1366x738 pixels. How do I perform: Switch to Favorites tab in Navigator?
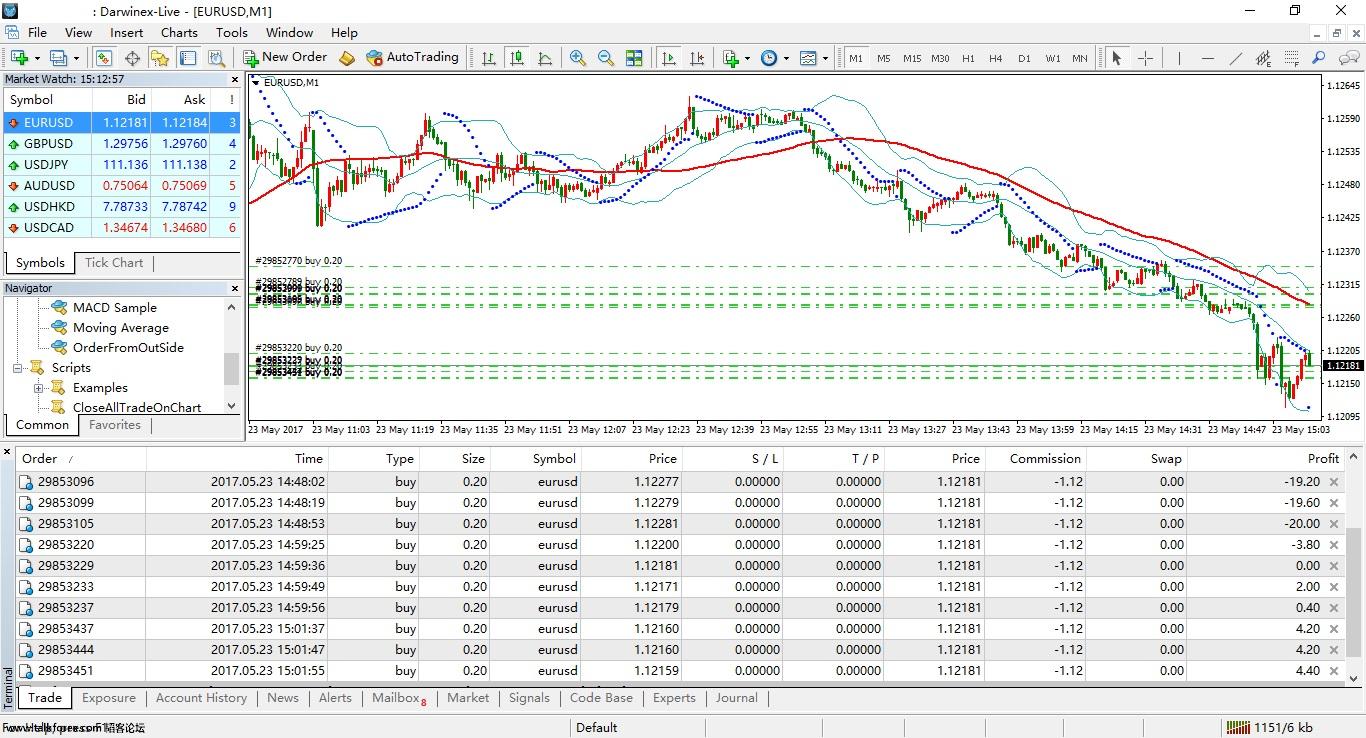[115, 425]
